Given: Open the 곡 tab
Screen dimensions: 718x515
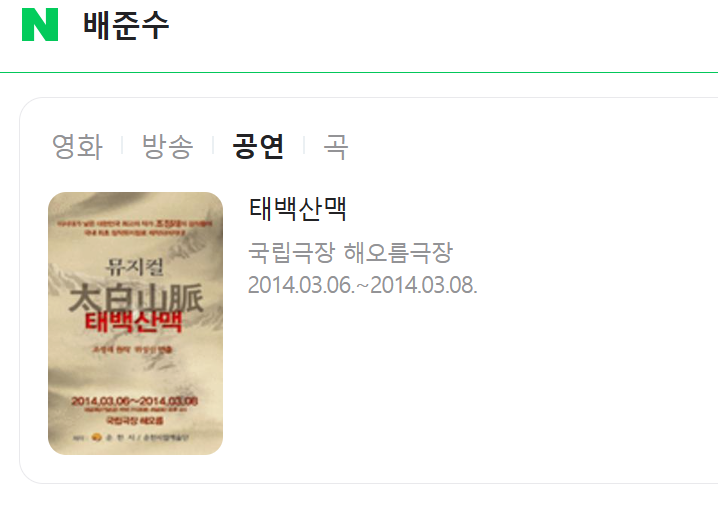Looking at the screenshot, I should (x=336, y=146).
